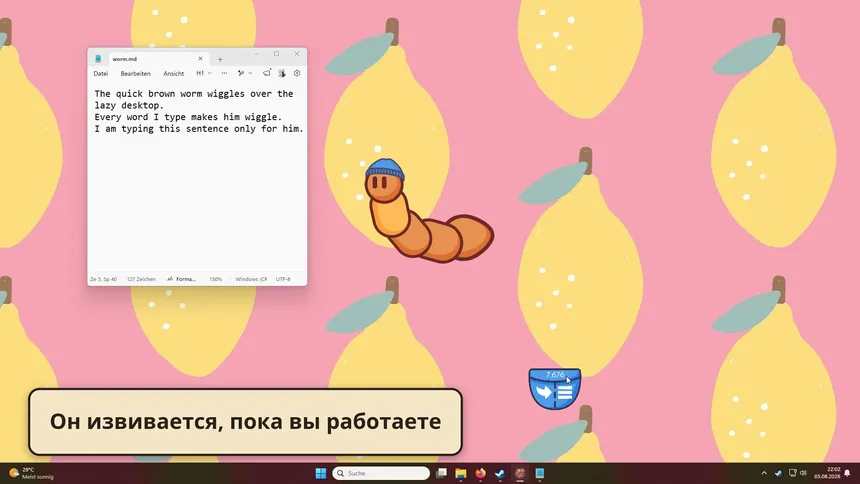
Task: Click the Notepad app icon in title bar
Action: tap(98, 59)
